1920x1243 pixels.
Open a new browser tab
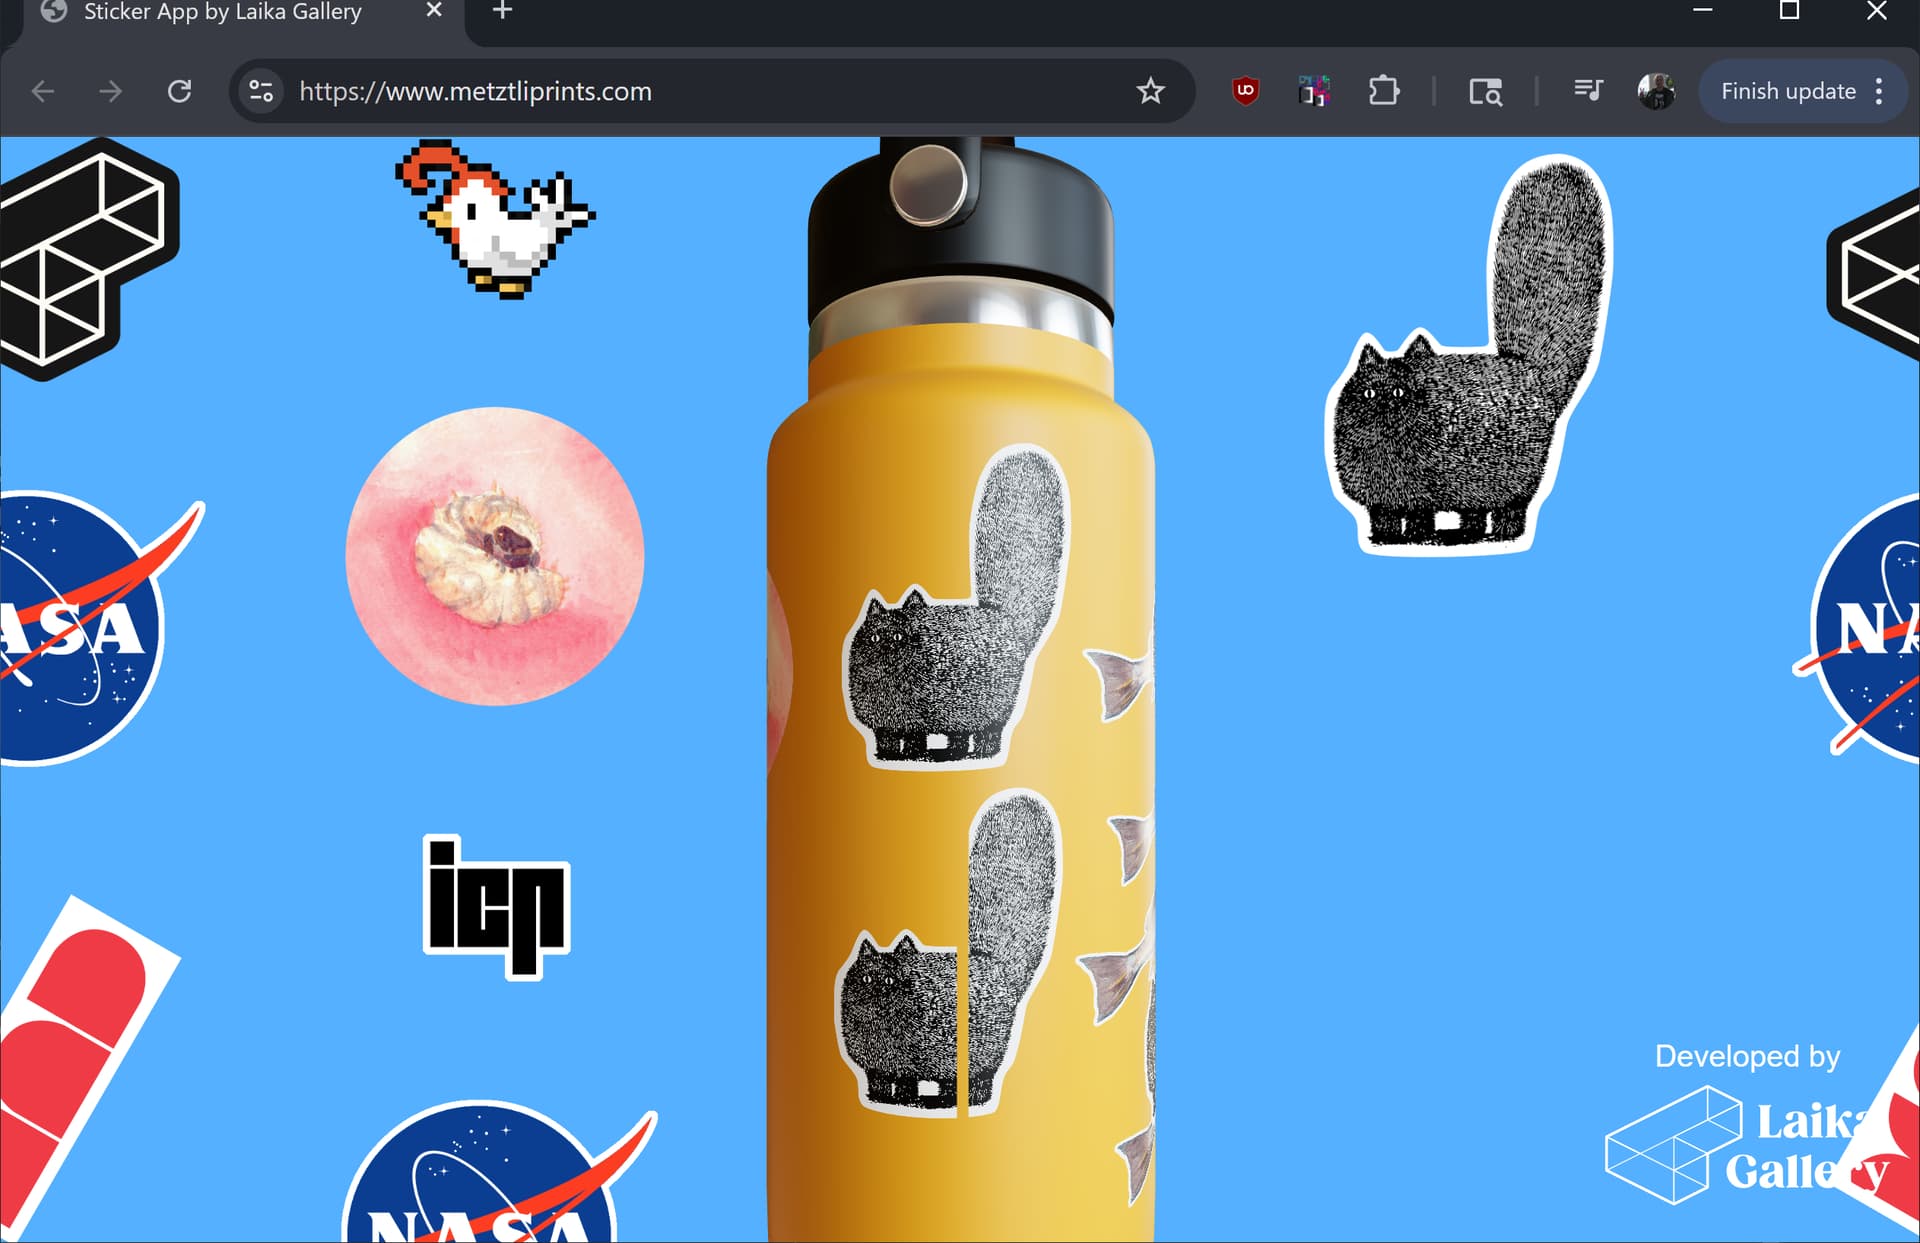[502, 11]
